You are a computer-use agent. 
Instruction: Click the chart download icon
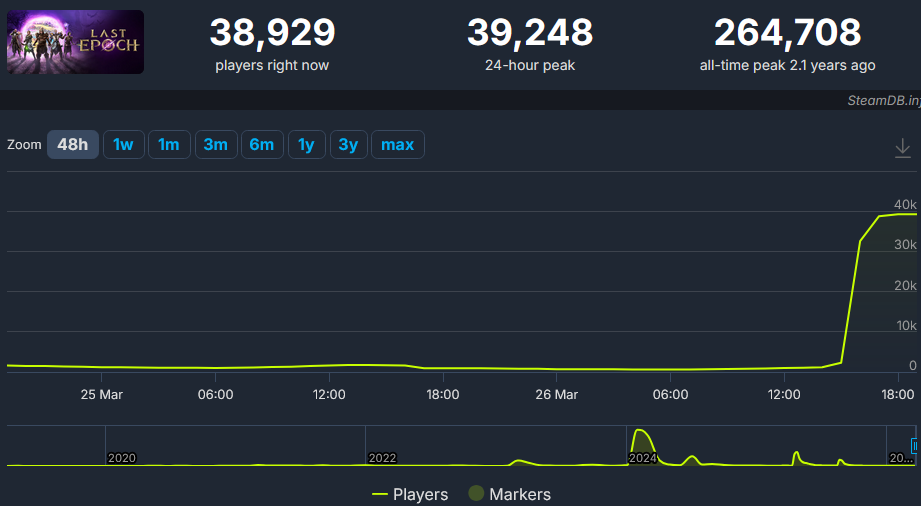pos(903,148)
